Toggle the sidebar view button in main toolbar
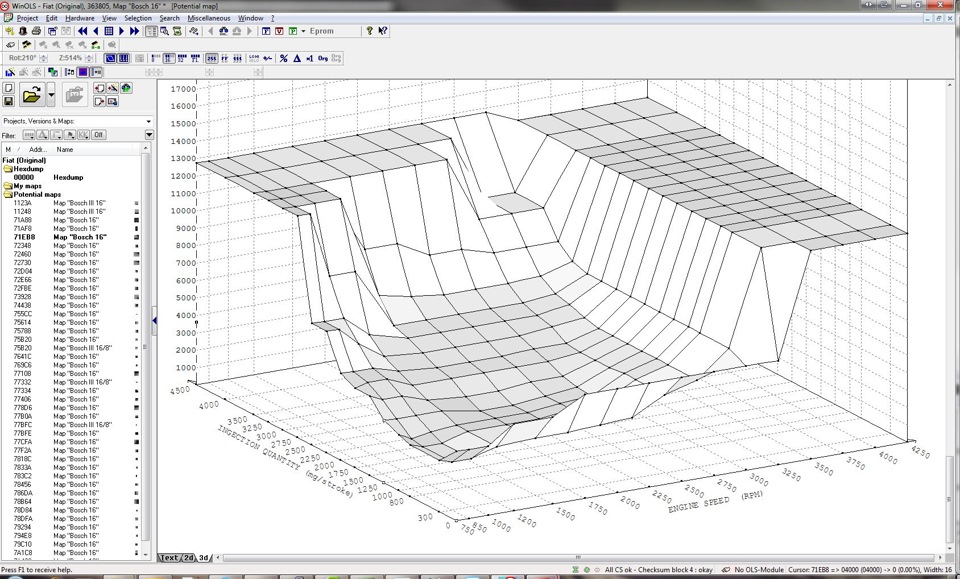Viewport: 960px width, 579px height. [151, 31]
